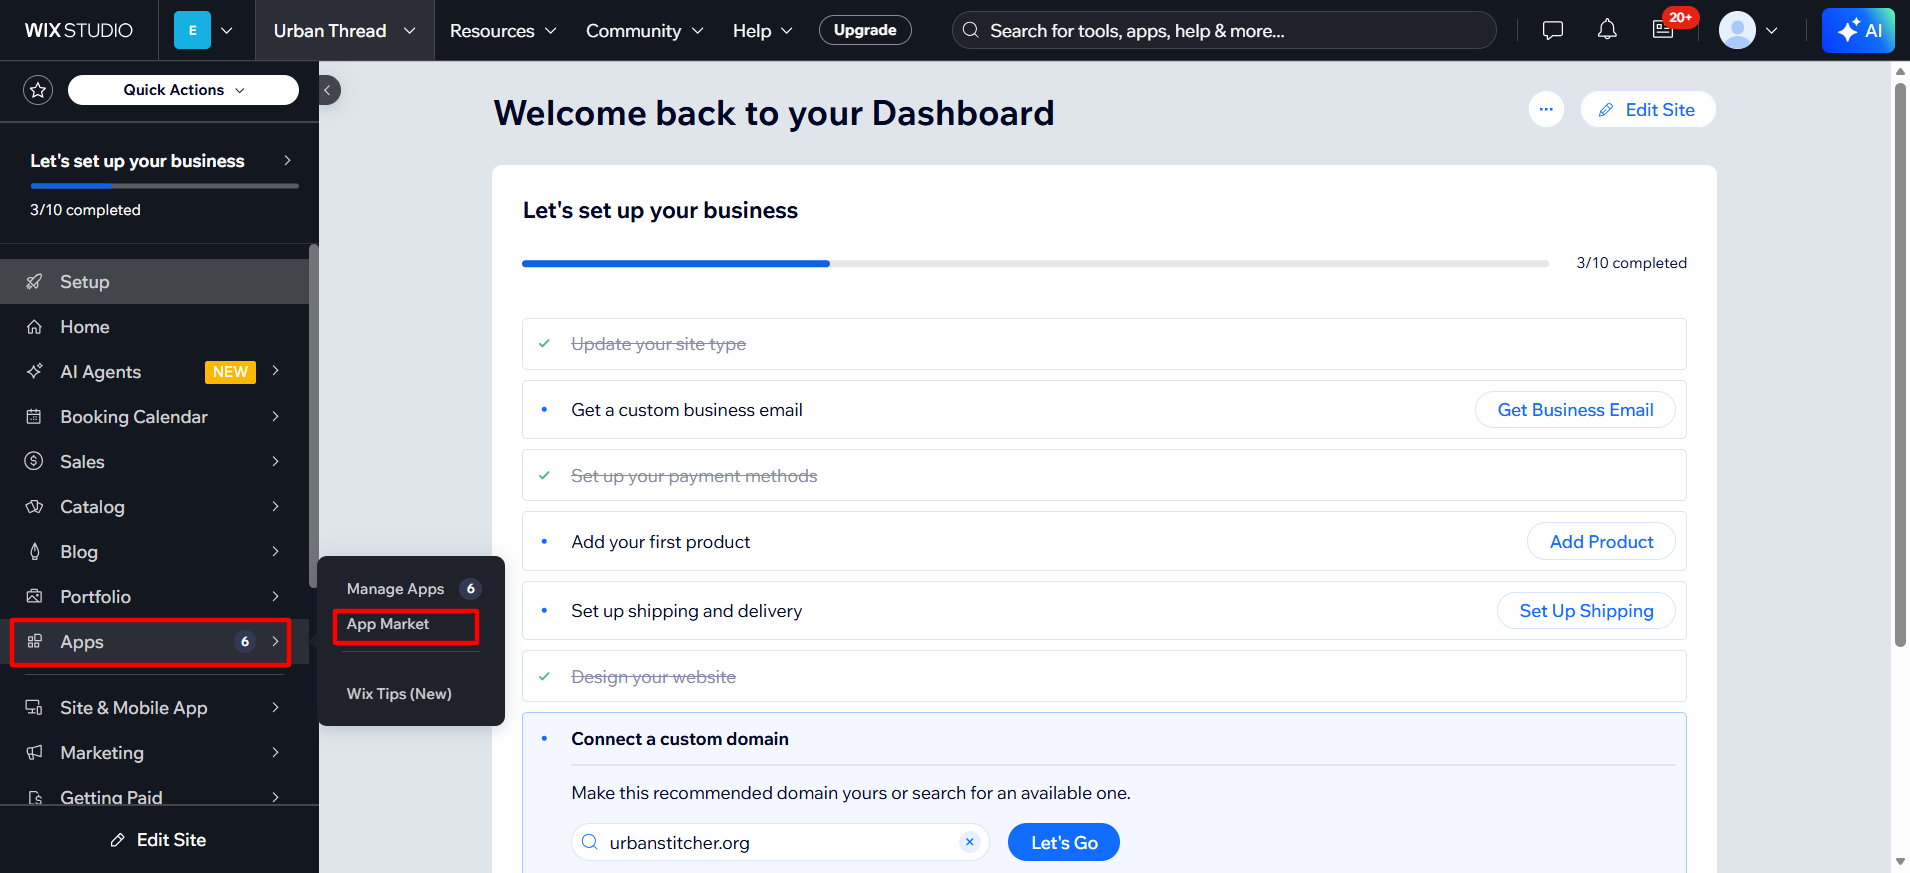Focus the search for tools and apps field
Screen dimensions: 1910x873
1224,30
